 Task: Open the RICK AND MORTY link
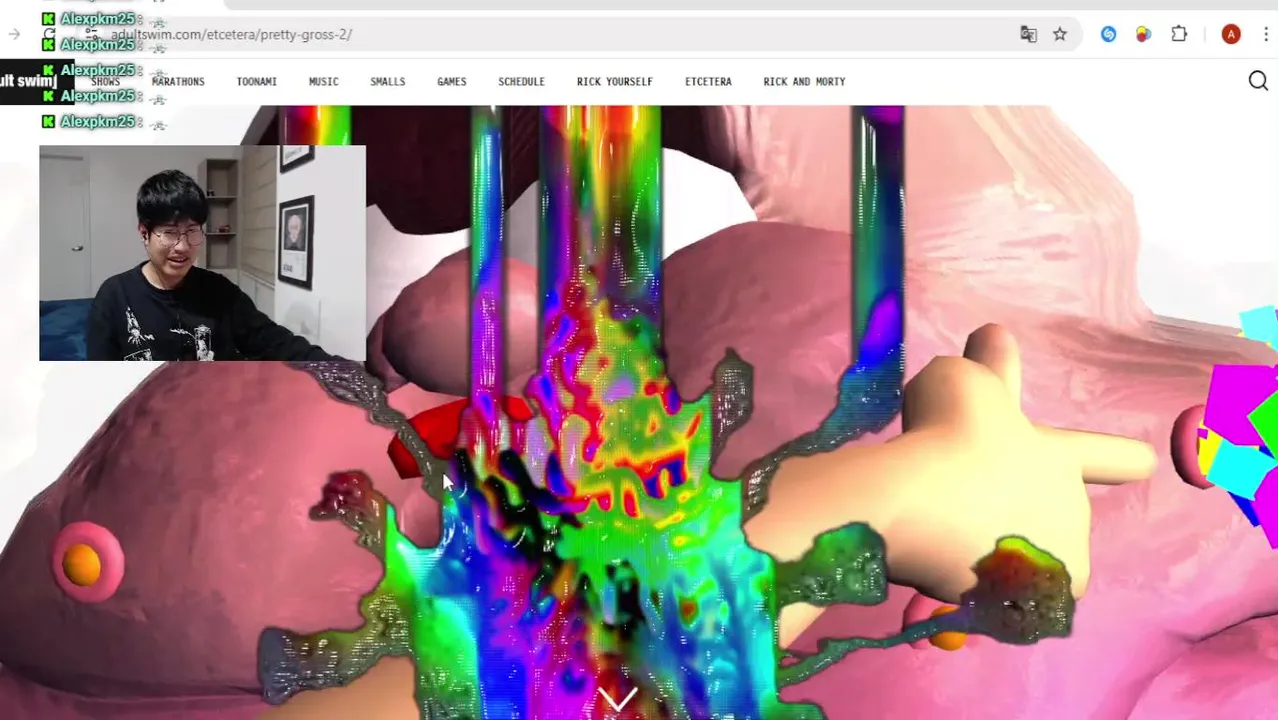pyautogui.click(x=804, y=82)
